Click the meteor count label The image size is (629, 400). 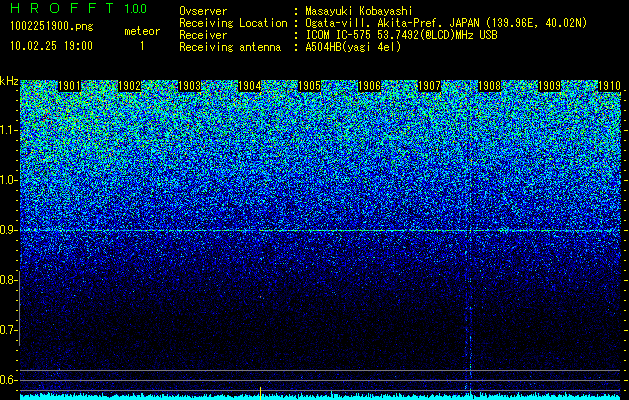point(142,31)
